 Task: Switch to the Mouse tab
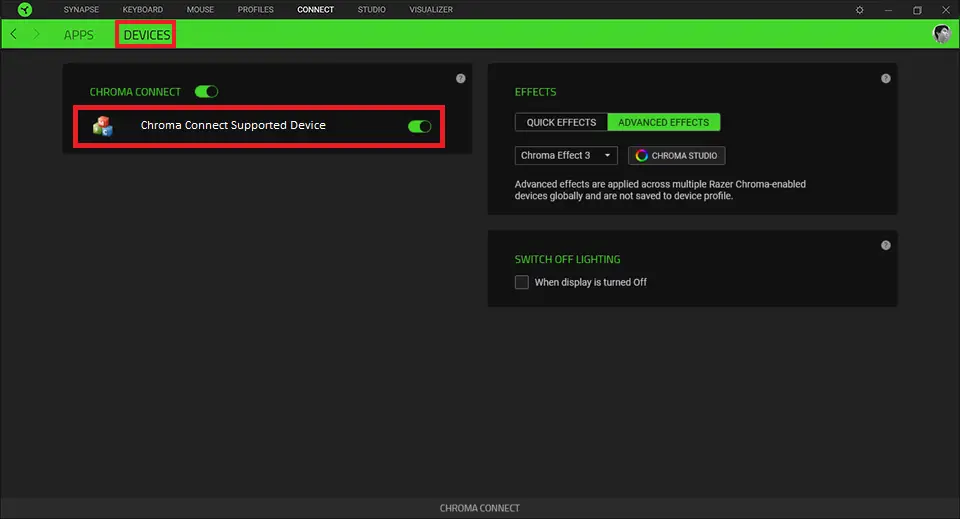(200, 10)
